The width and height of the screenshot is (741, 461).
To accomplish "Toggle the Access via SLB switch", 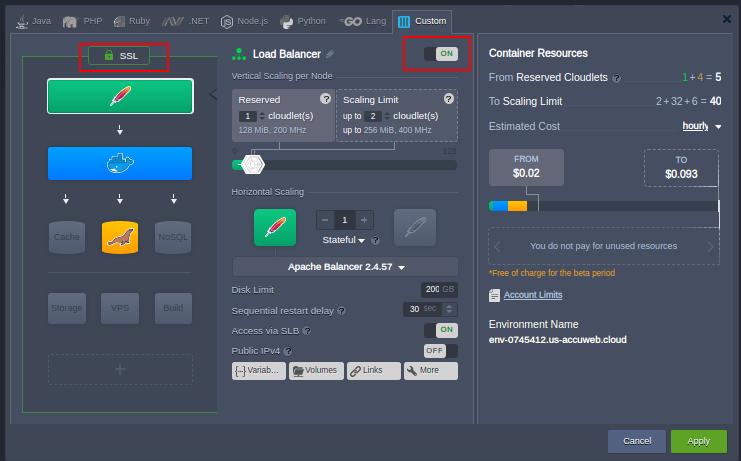I will click(440, 330).
